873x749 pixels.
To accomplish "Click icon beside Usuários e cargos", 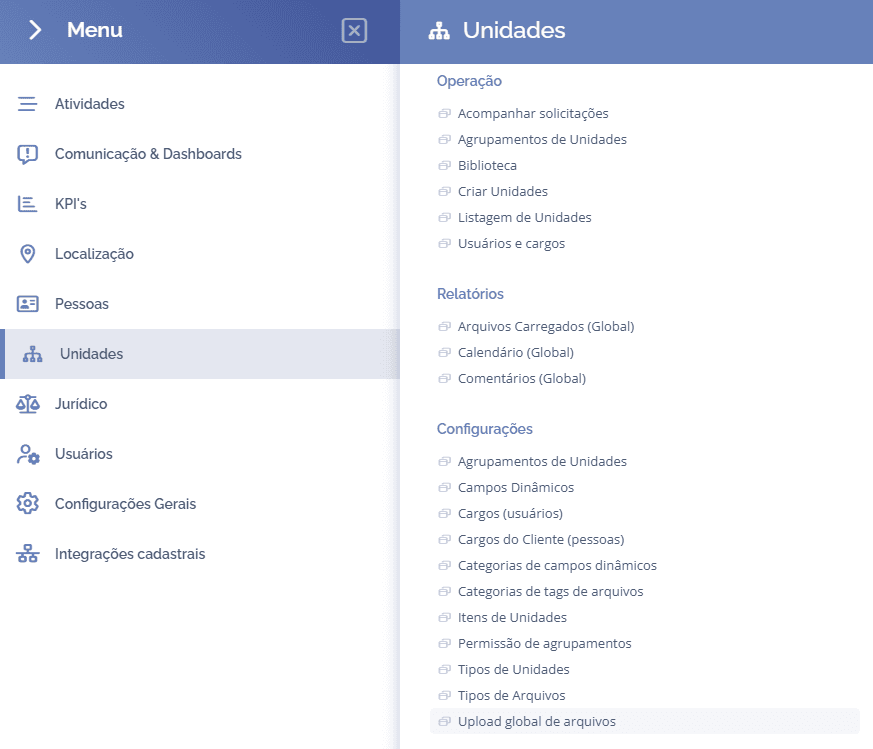I will pyautogui.click(x=444, y=243).
